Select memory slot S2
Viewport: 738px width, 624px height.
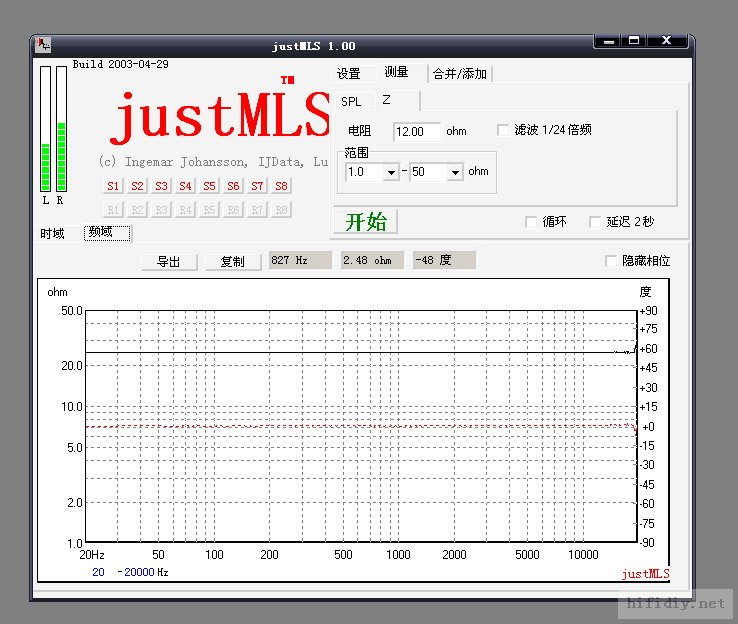(137, 186)
